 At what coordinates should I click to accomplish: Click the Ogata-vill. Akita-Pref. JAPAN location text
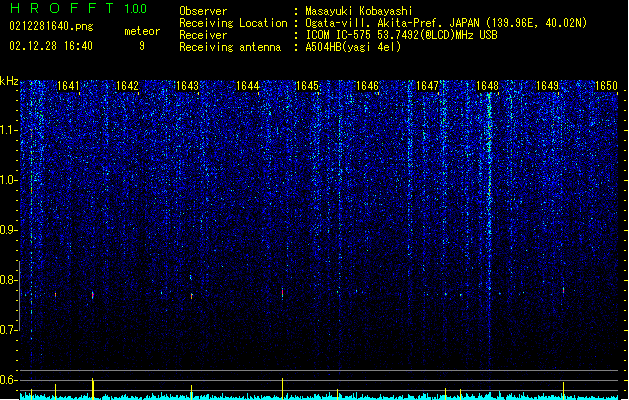[446, 23]
